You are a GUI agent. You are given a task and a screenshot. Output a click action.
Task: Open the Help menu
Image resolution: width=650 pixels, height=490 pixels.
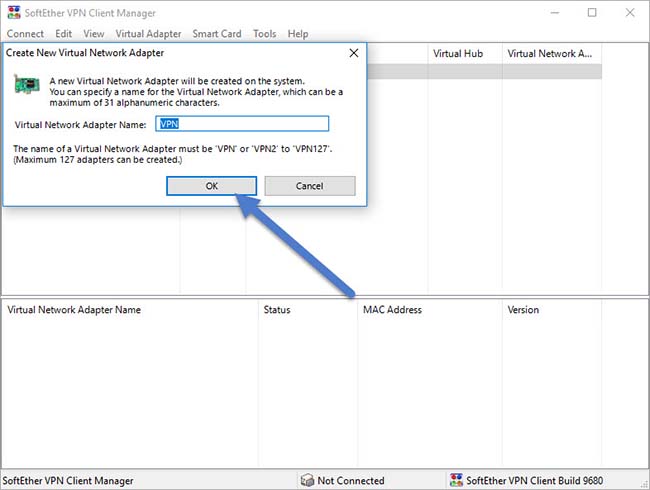click(298, 34)
